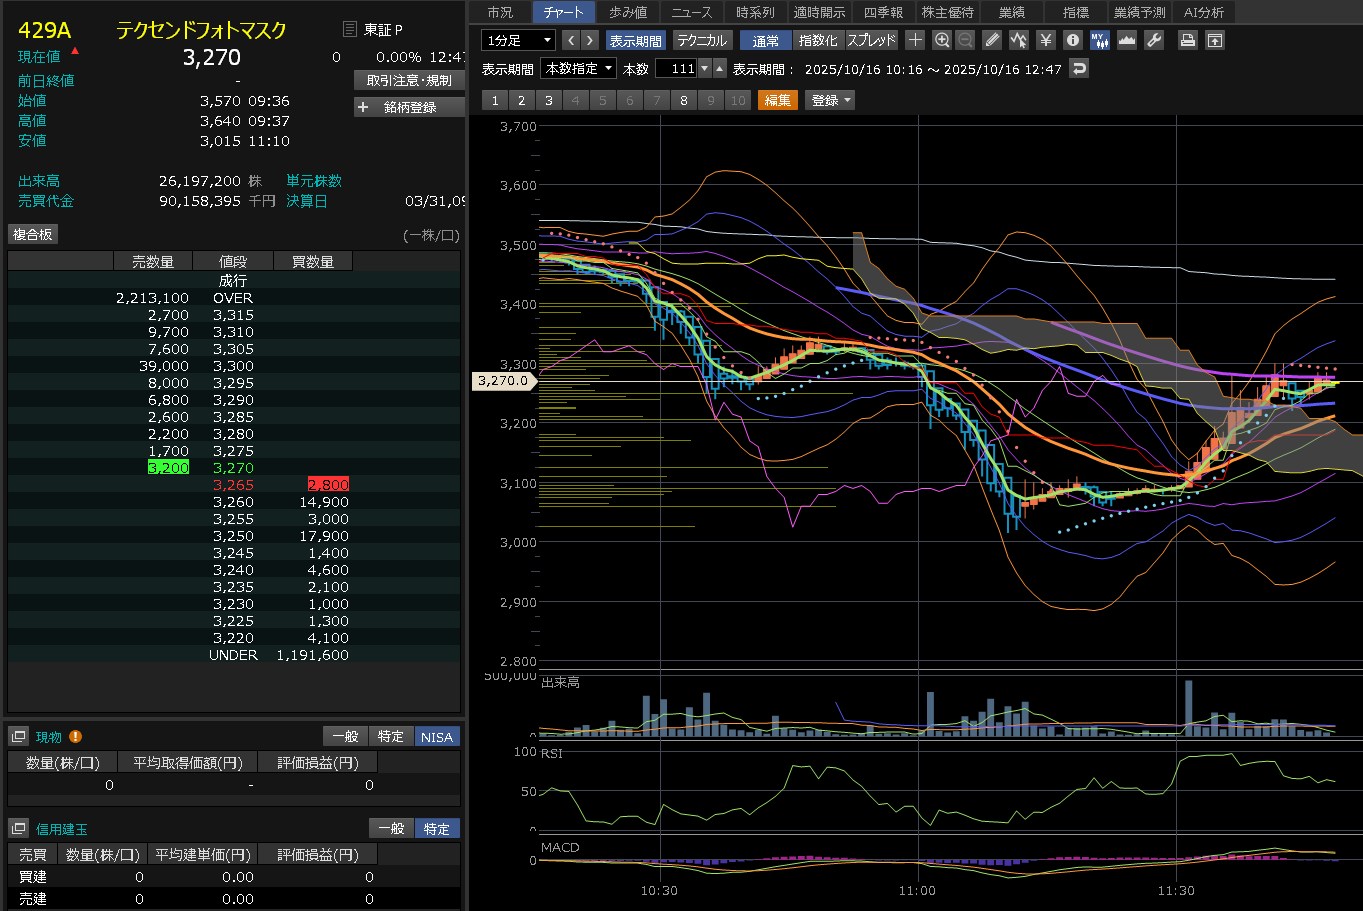Open the chart settings wrench icon
Screen dimensions: 1363x911
(x=1153, y=41)
